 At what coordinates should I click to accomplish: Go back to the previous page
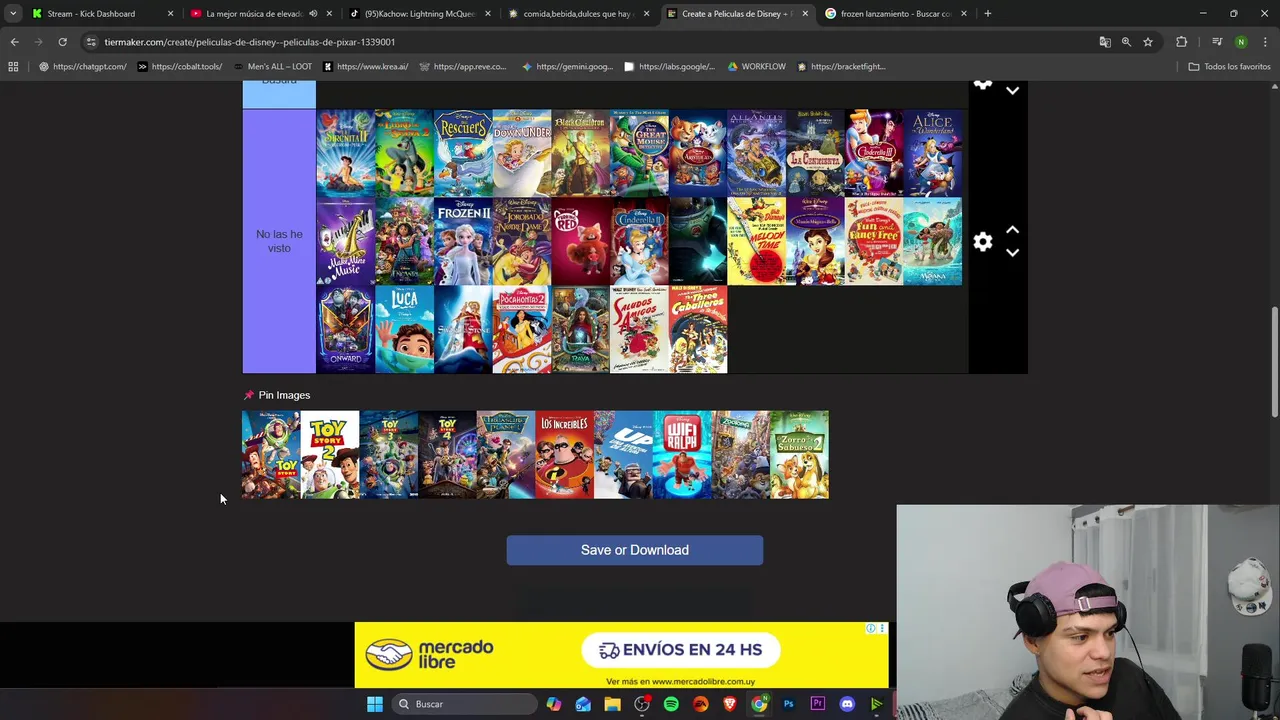[14, 42]
